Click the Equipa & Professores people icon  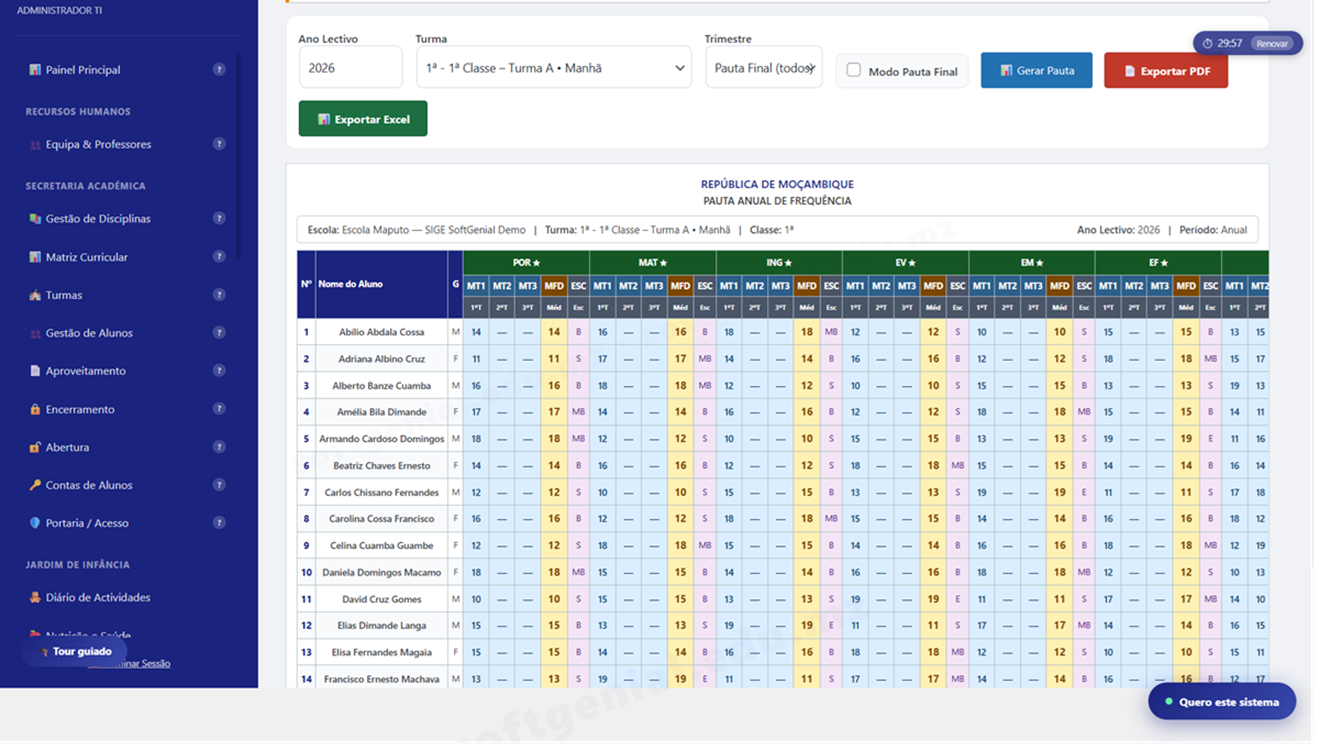[x=36, y=144]
